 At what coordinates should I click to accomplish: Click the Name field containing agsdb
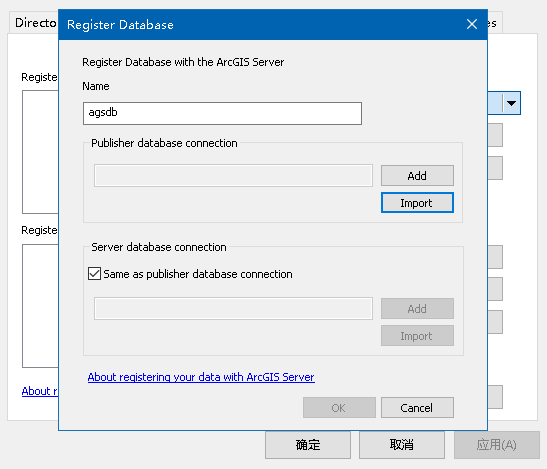point(222,113)
